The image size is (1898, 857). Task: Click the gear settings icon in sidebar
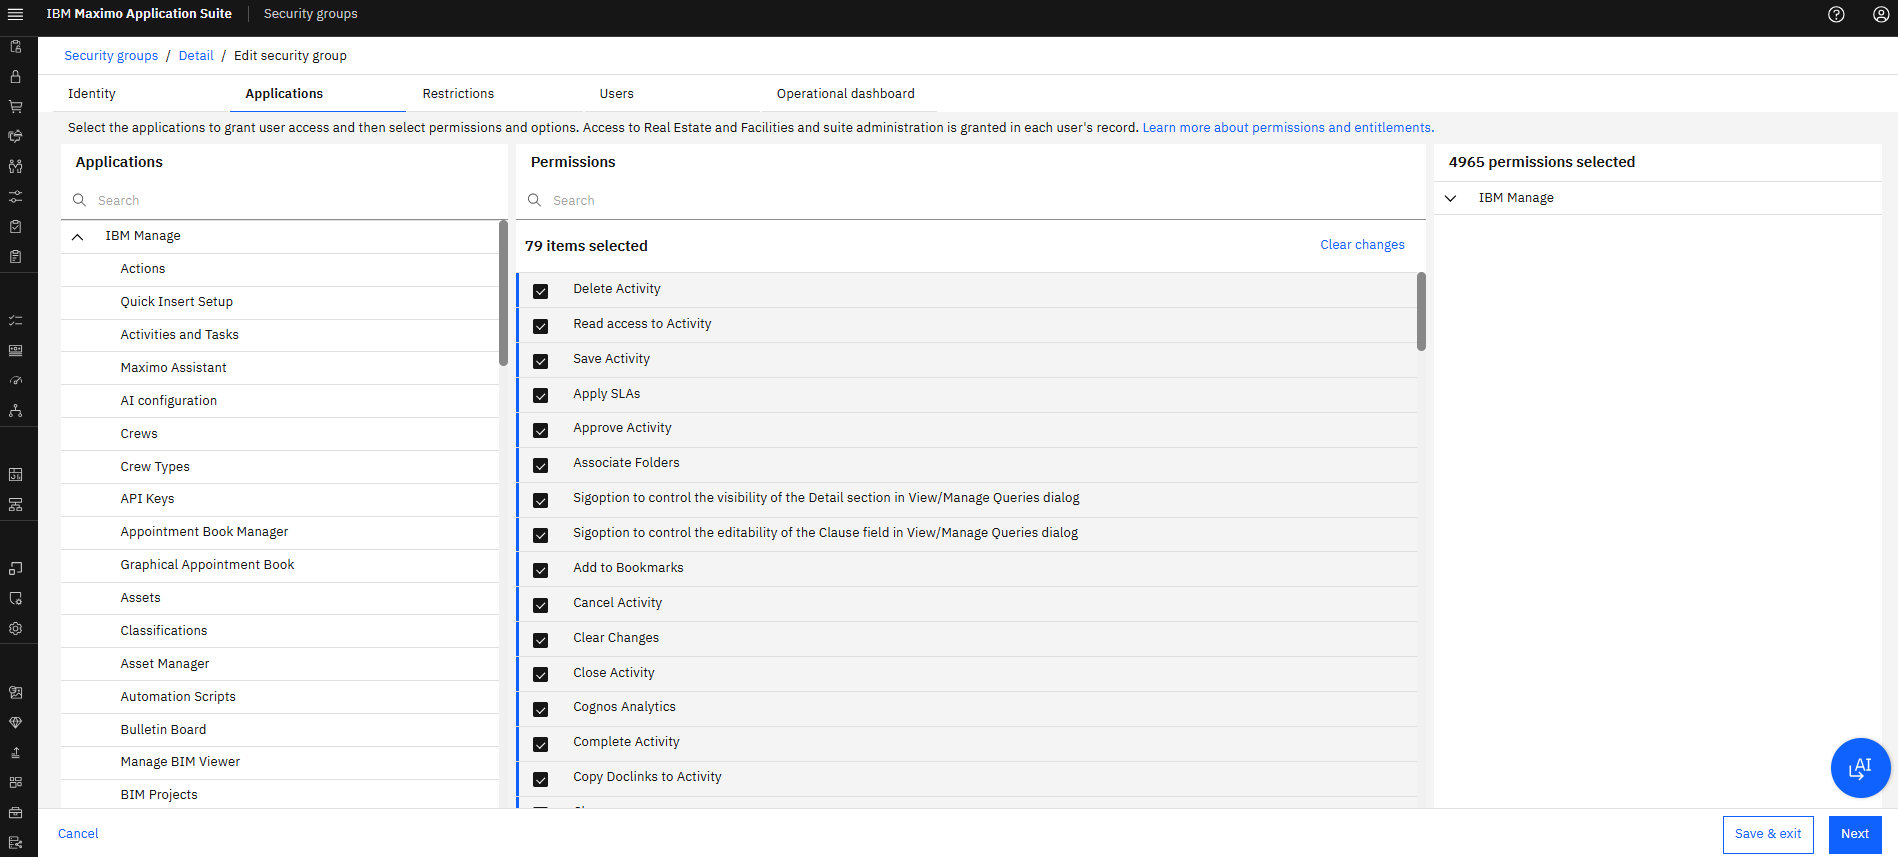15,629
